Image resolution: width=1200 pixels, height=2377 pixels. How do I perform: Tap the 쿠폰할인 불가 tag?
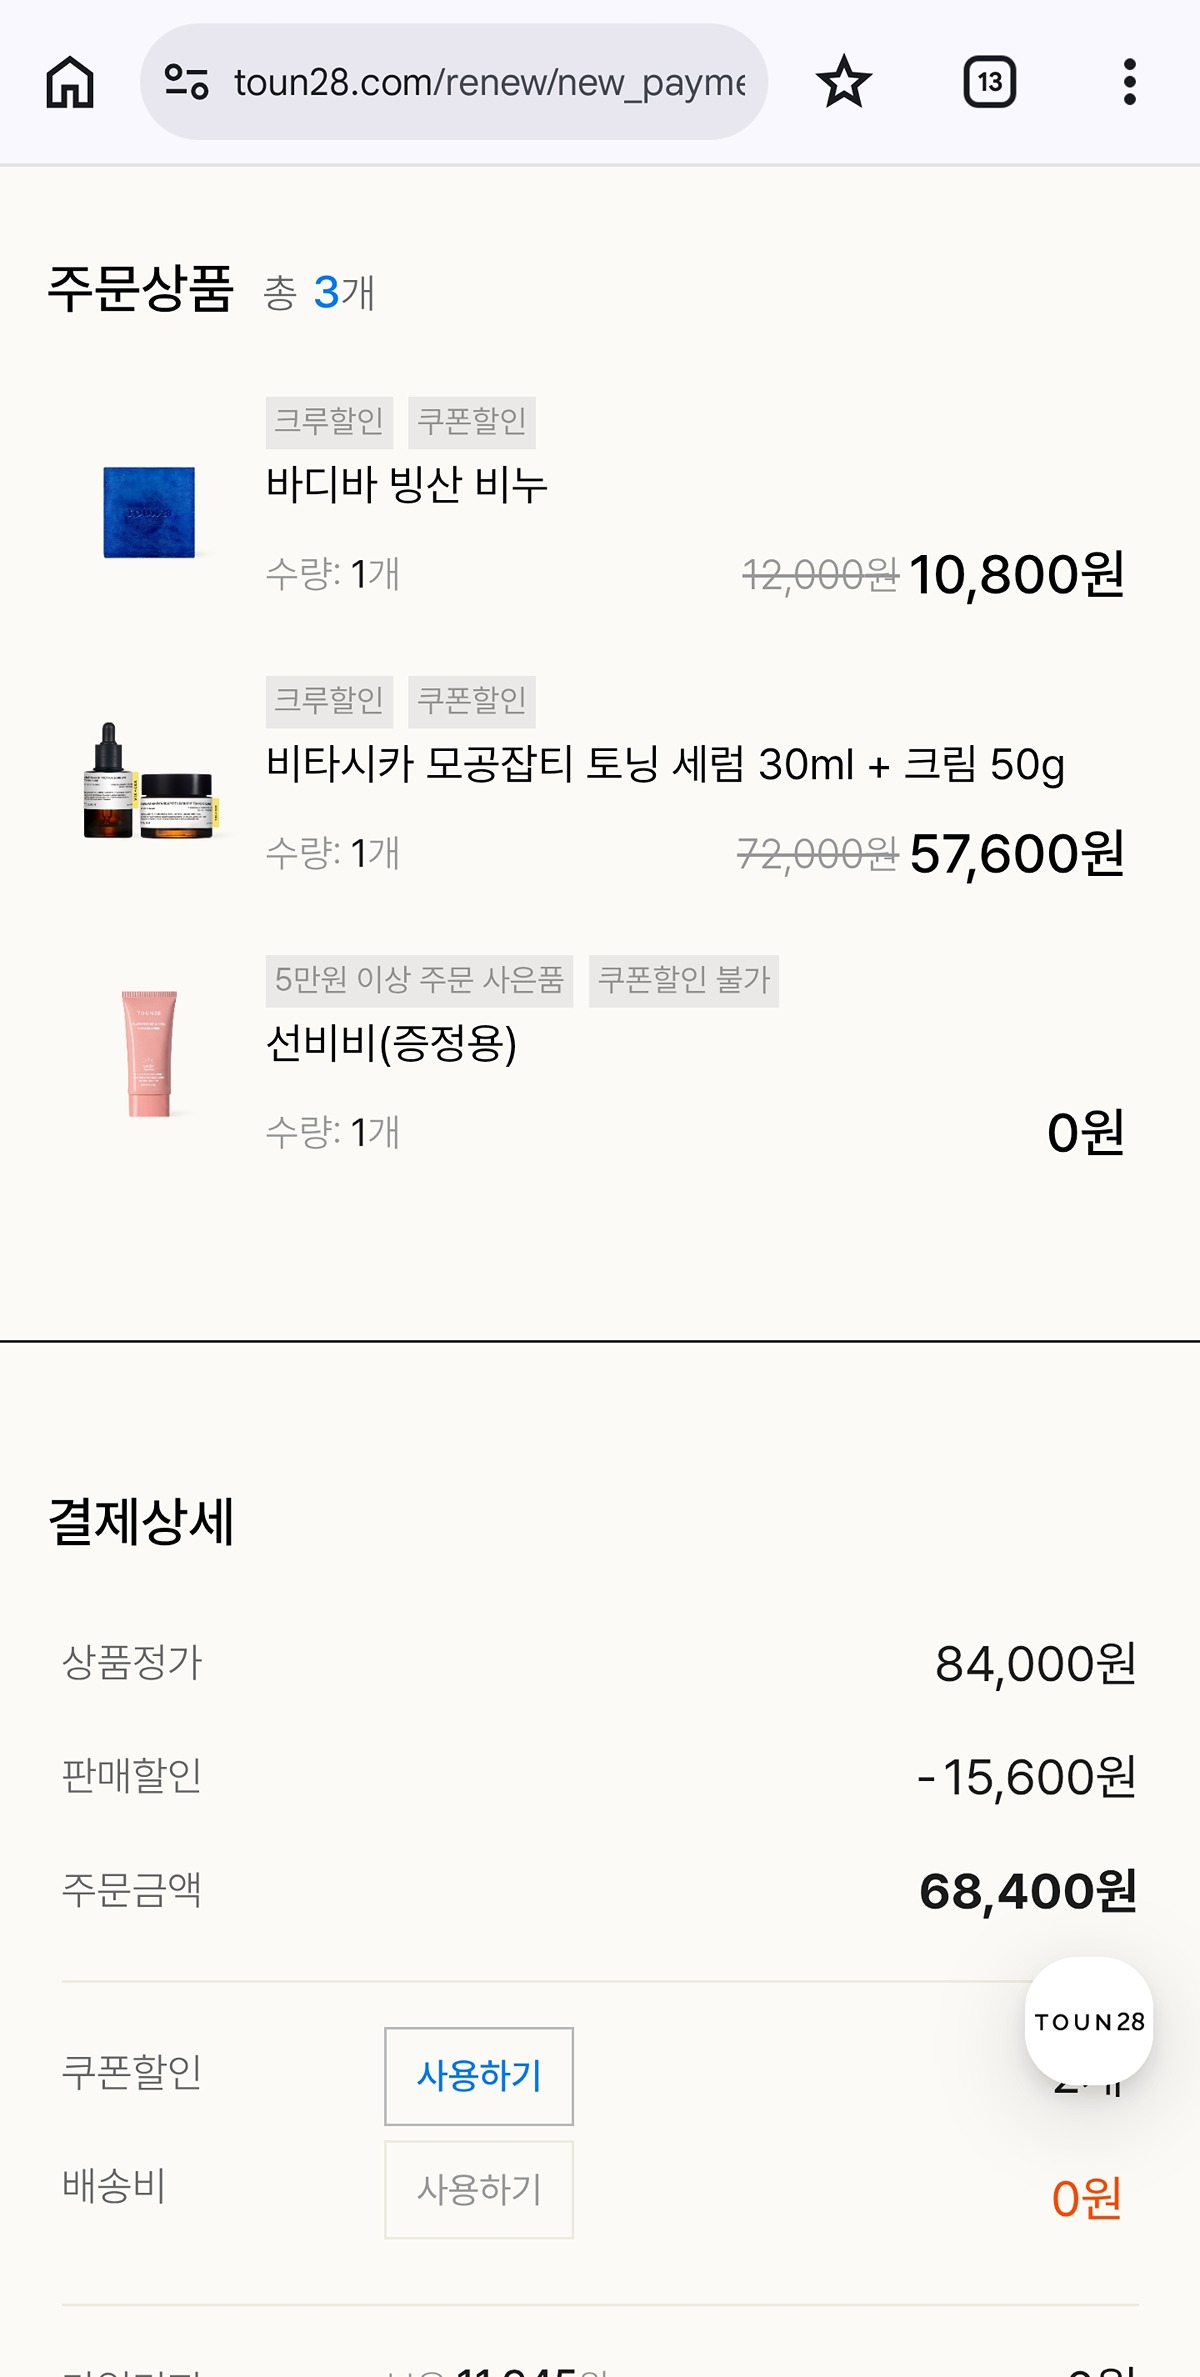[684, 980]
